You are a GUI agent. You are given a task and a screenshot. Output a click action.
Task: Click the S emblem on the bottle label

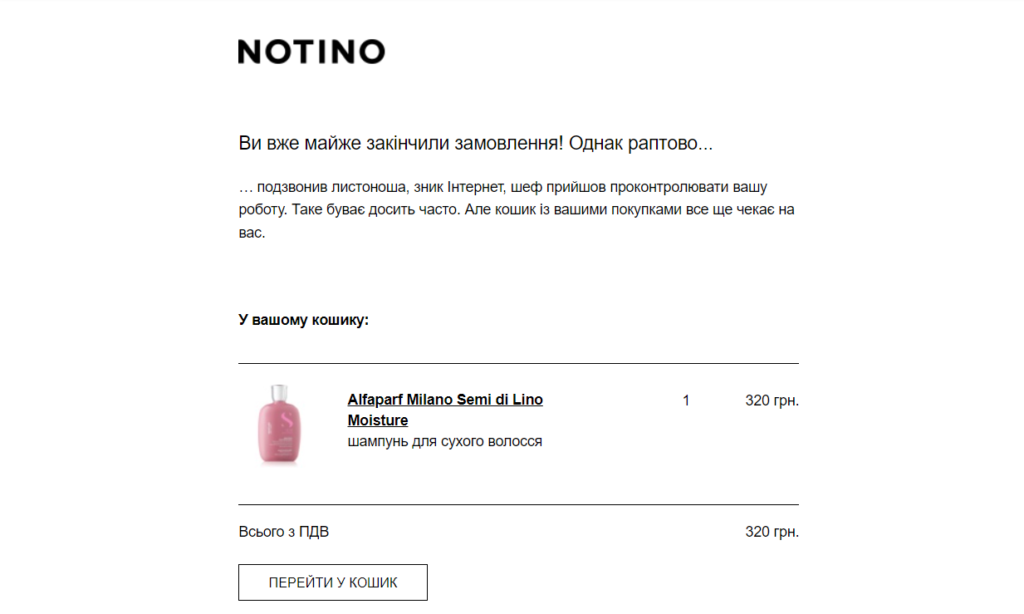(287, 419)
